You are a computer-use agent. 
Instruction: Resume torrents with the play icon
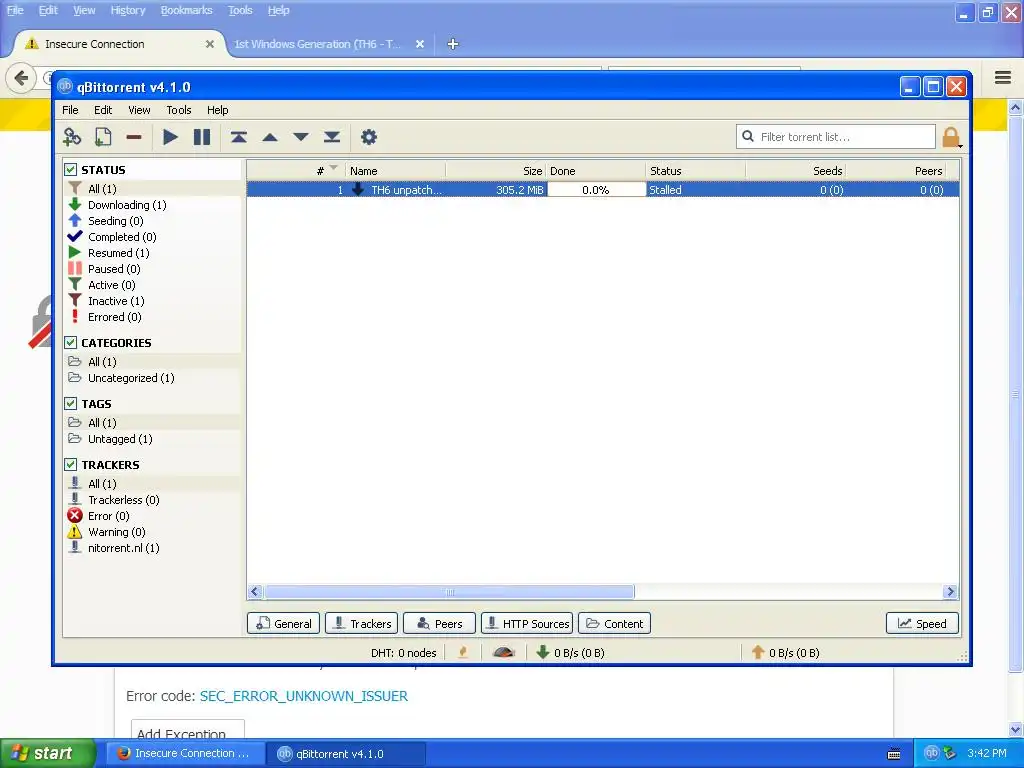tap(170, 137)
